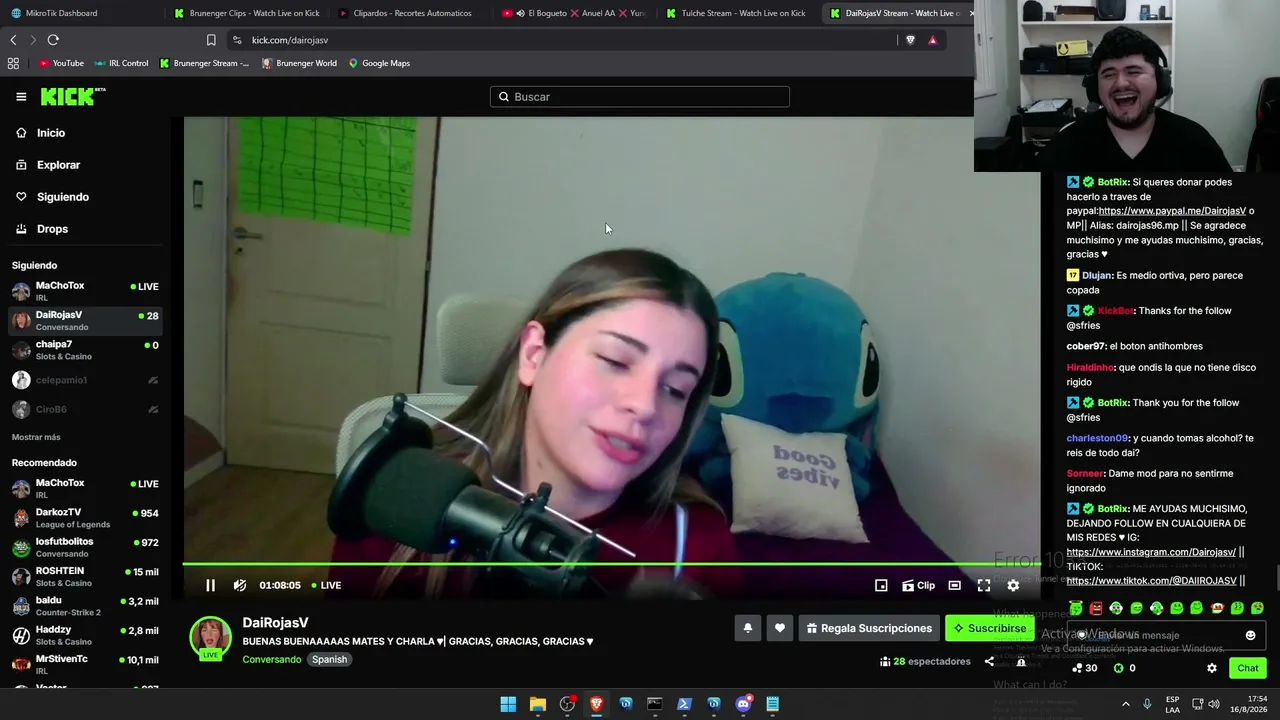Image resolution: width=1280 pixels, height=720 pixels.
Task: Create a Clip of the stream
Action: pyautogui.click(x=918, y=585)
